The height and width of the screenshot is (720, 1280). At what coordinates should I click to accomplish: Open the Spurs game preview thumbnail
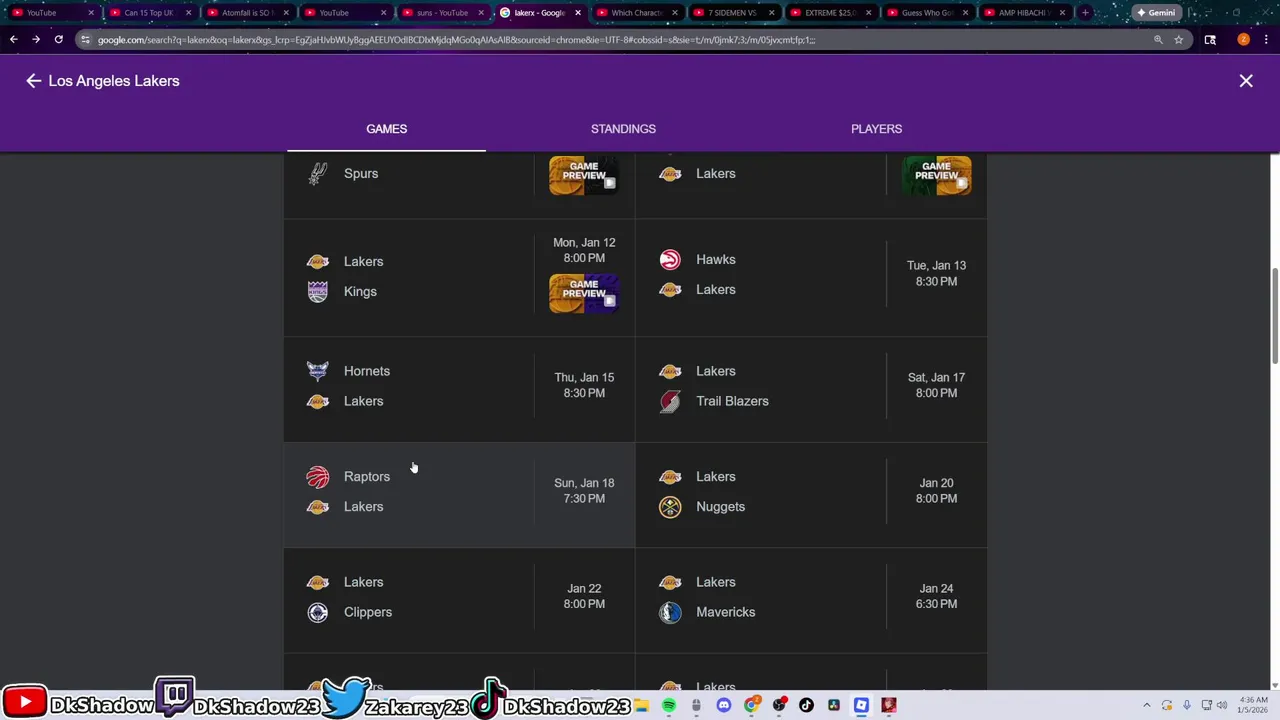tap(584, 175)
